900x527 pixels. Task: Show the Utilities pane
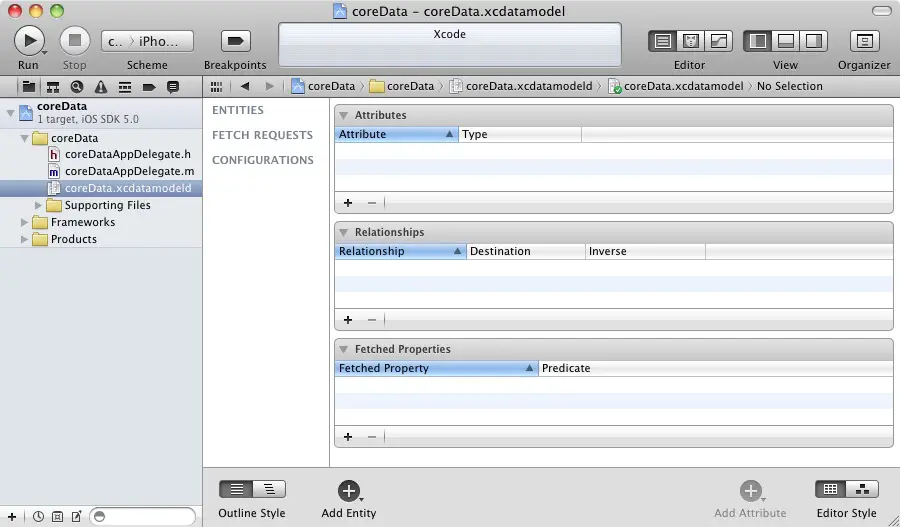point(814,41)
